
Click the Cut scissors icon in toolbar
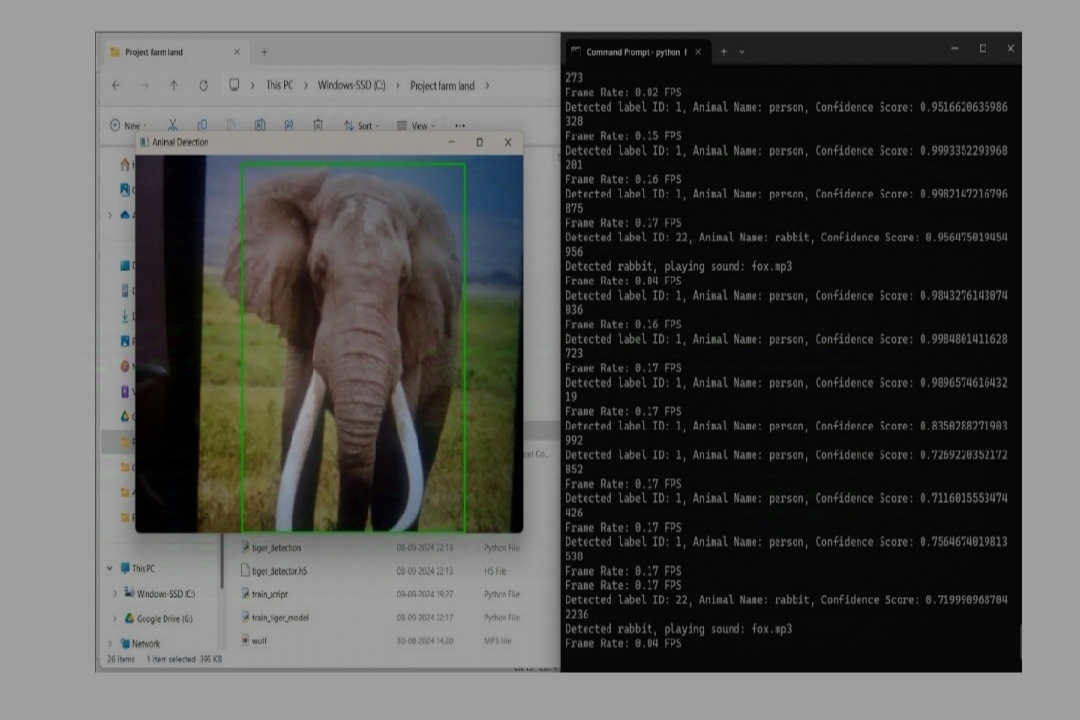click(x=173, y=125)
